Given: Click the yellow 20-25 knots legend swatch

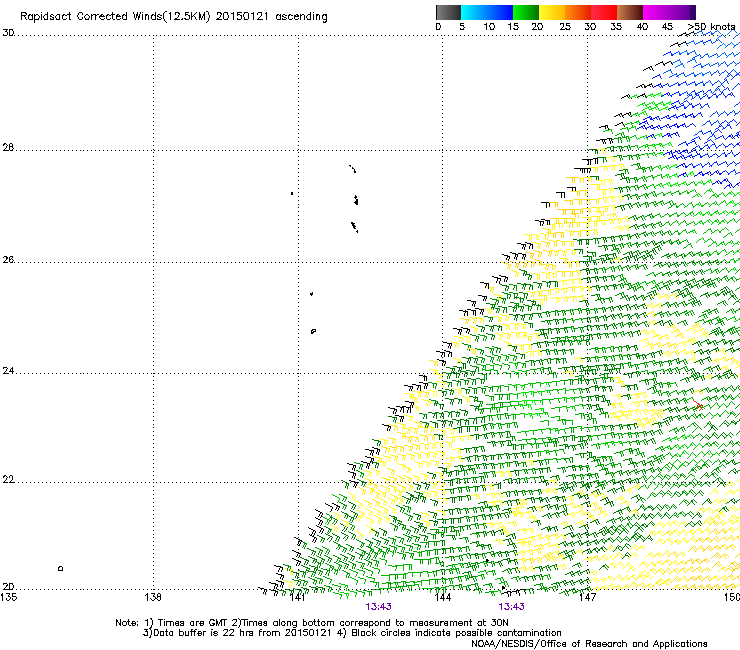Looking at the screenshot, I should pyautogui.click(x=552, y=12).
